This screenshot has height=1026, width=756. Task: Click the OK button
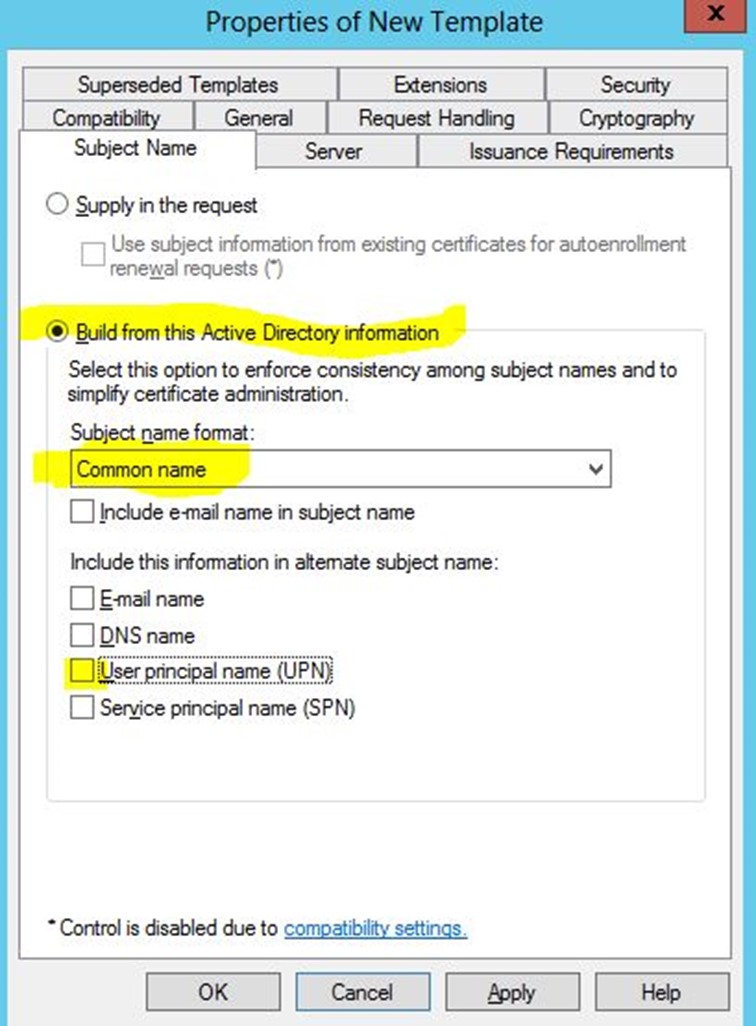tap(213, 992)
